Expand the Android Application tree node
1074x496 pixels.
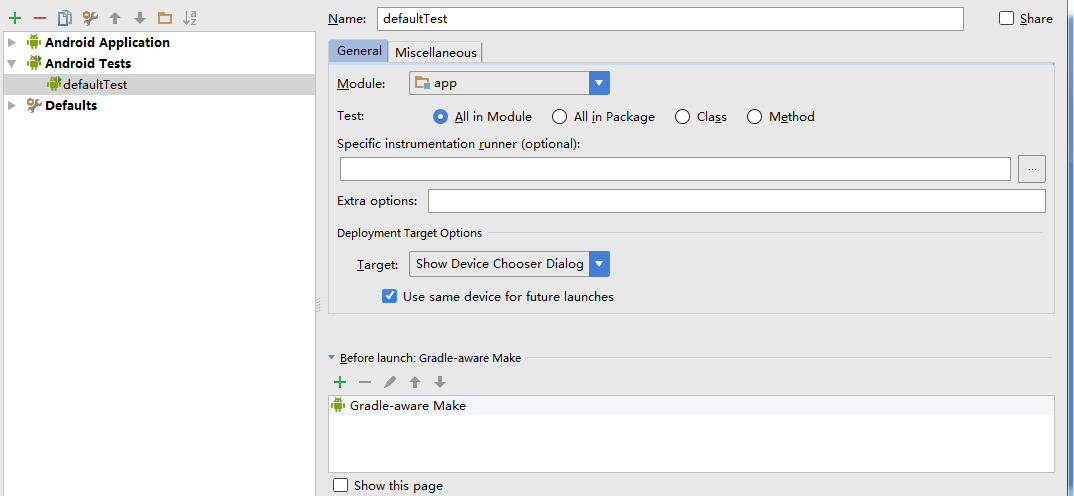point(11,42)
